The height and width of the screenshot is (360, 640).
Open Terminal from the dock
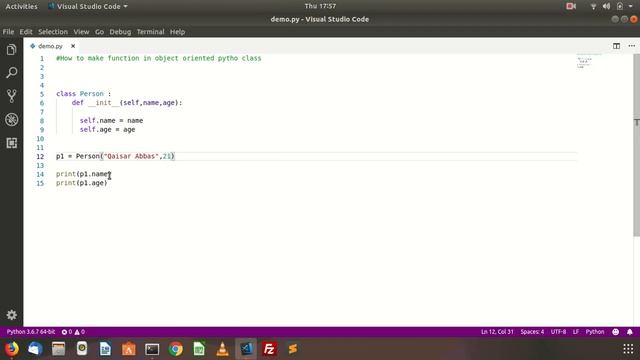pos(152,349)
